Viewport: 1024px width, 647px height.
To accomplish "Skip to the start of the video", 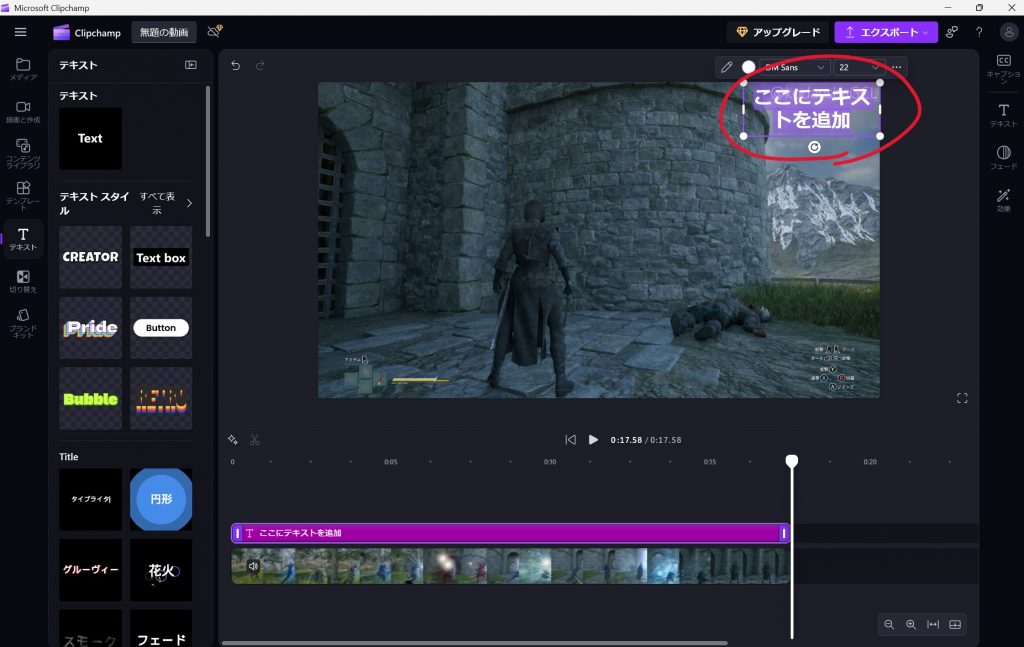I will pos(570,440).
